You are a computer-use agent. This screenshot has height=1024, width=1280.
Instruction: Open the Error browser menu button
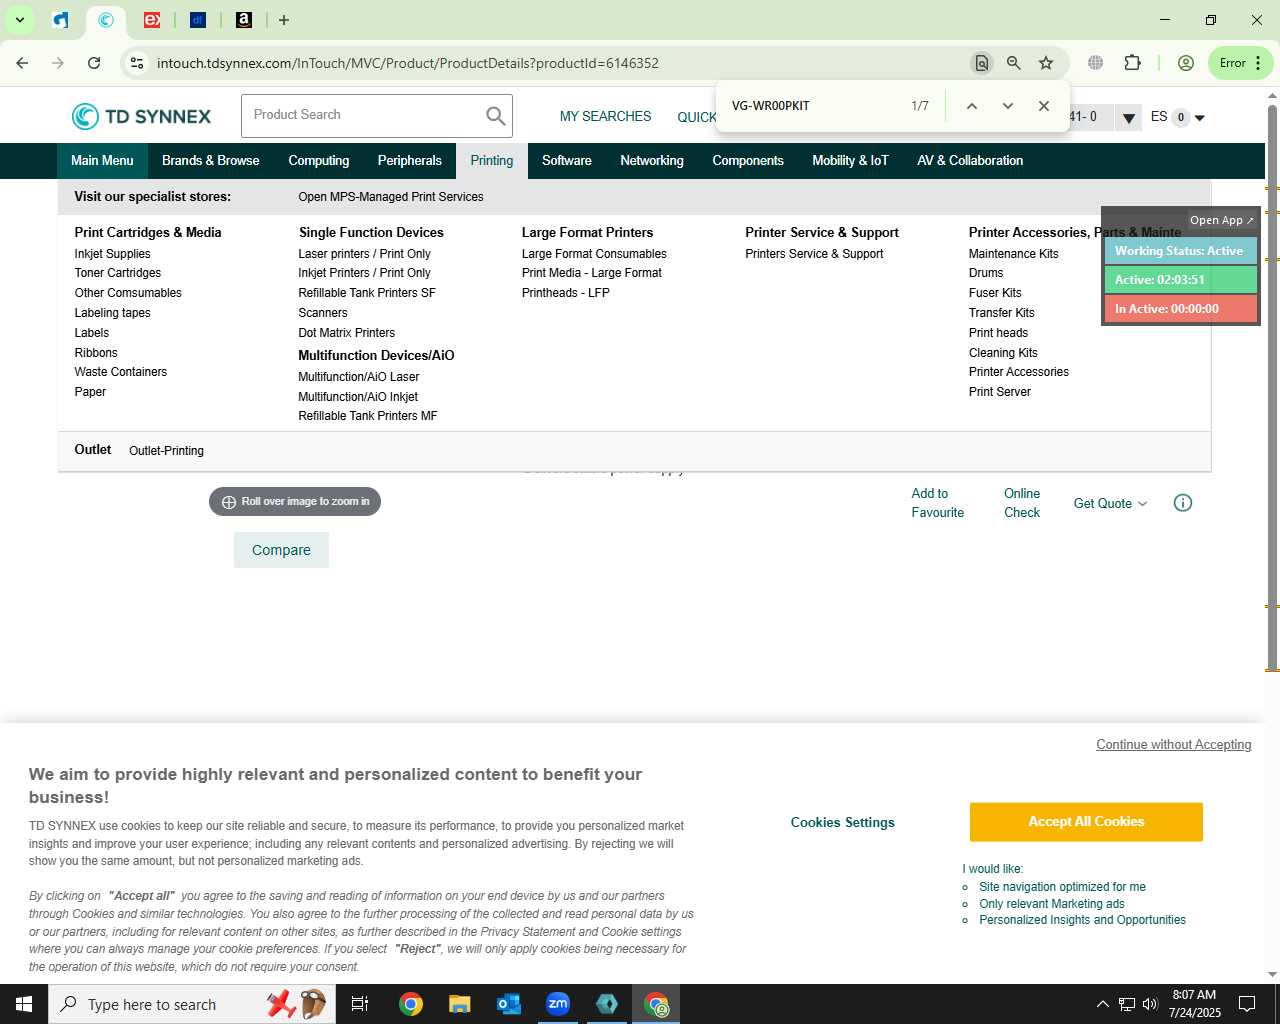pyautogui.click(x=1240, y=63)
